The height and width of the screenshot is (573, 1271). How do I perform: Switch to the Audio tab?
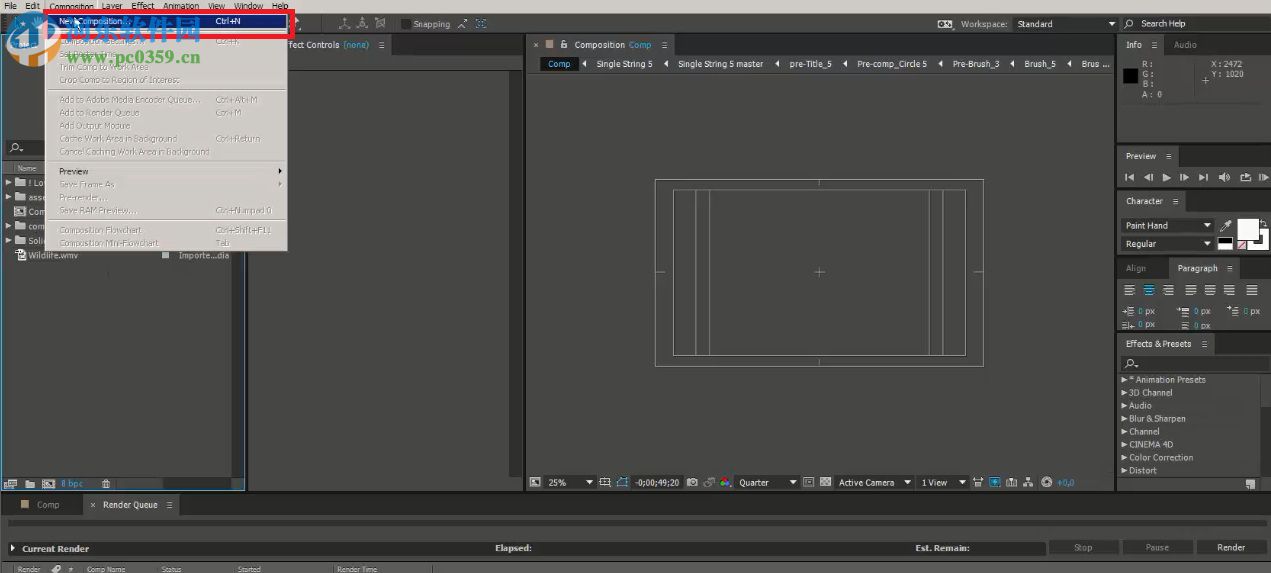click(x=1185, y=45)
